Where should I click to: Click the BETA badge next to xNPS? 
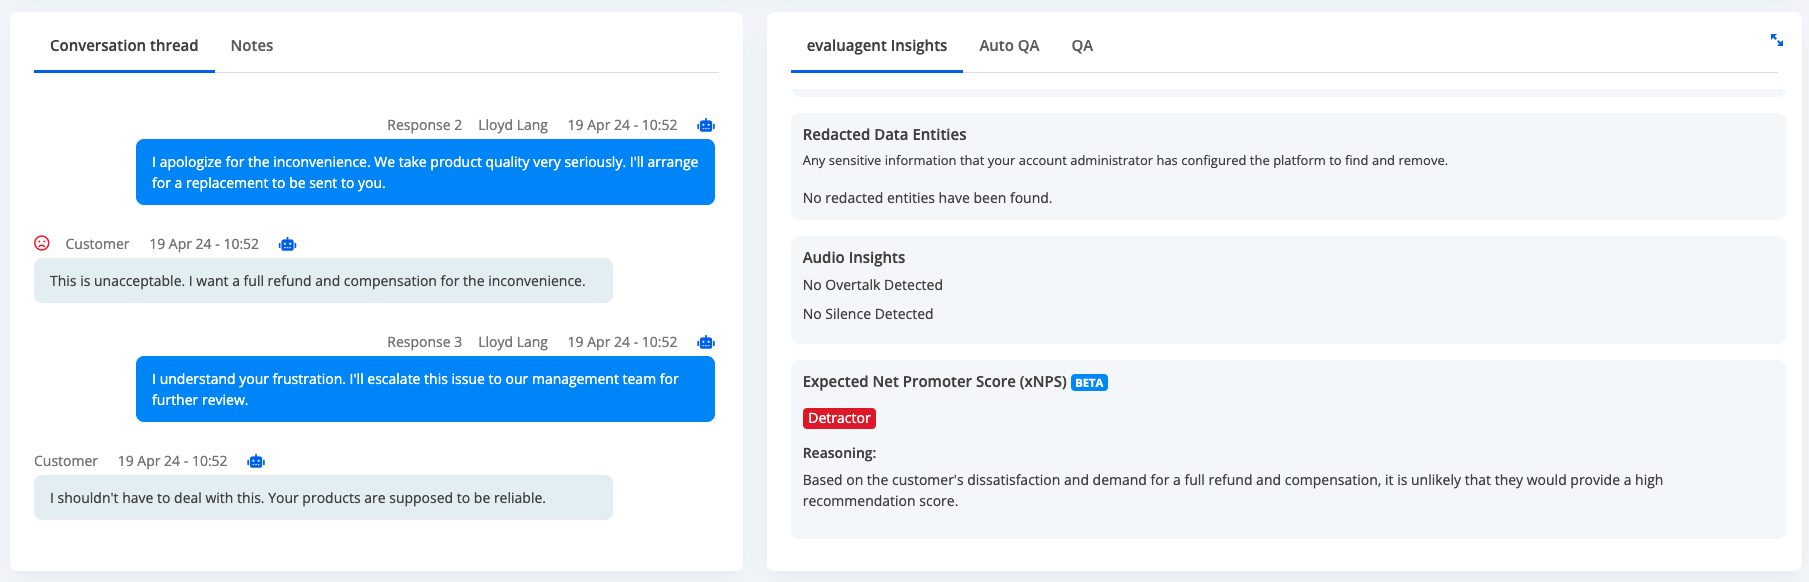1089,383
